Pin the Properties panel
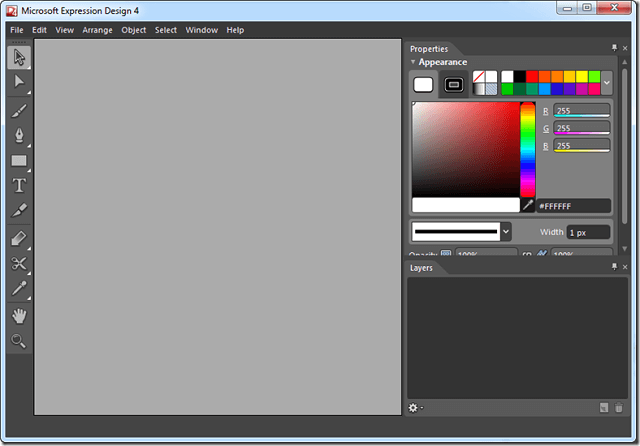This screenshot has height=446, width=640. (x=614, y=48)
